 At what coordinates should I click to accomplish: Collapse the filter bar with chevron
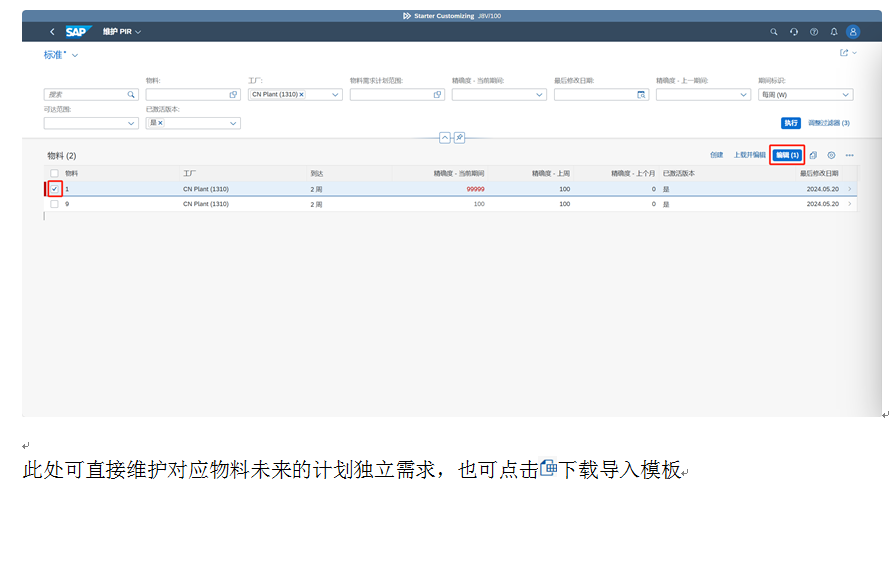click(x=445, y=138)
